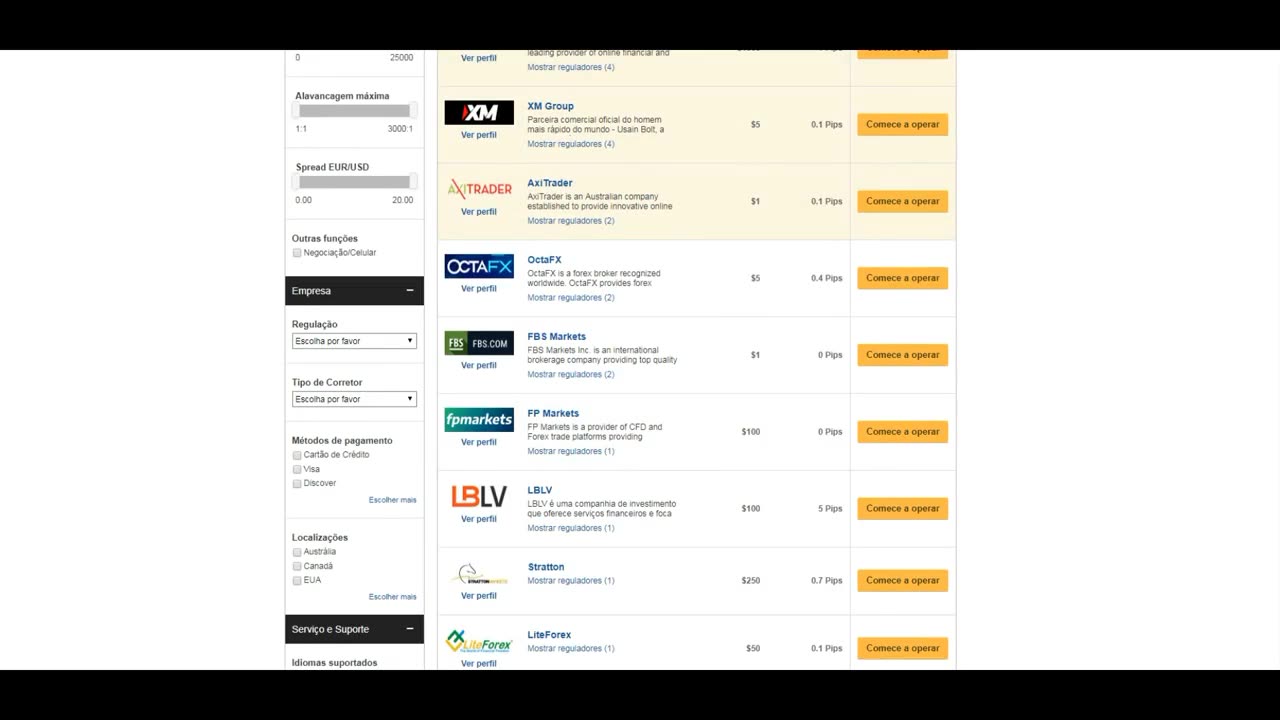Screen dimensions: 1280x720
Task: Enable the Negociação/Celular checkbox
Action: click(x=297, y=253)
